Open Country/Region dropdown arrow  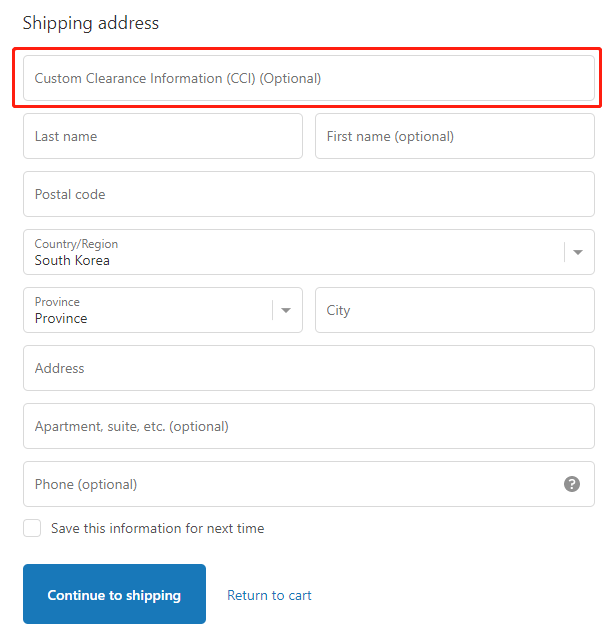[578, 252]
